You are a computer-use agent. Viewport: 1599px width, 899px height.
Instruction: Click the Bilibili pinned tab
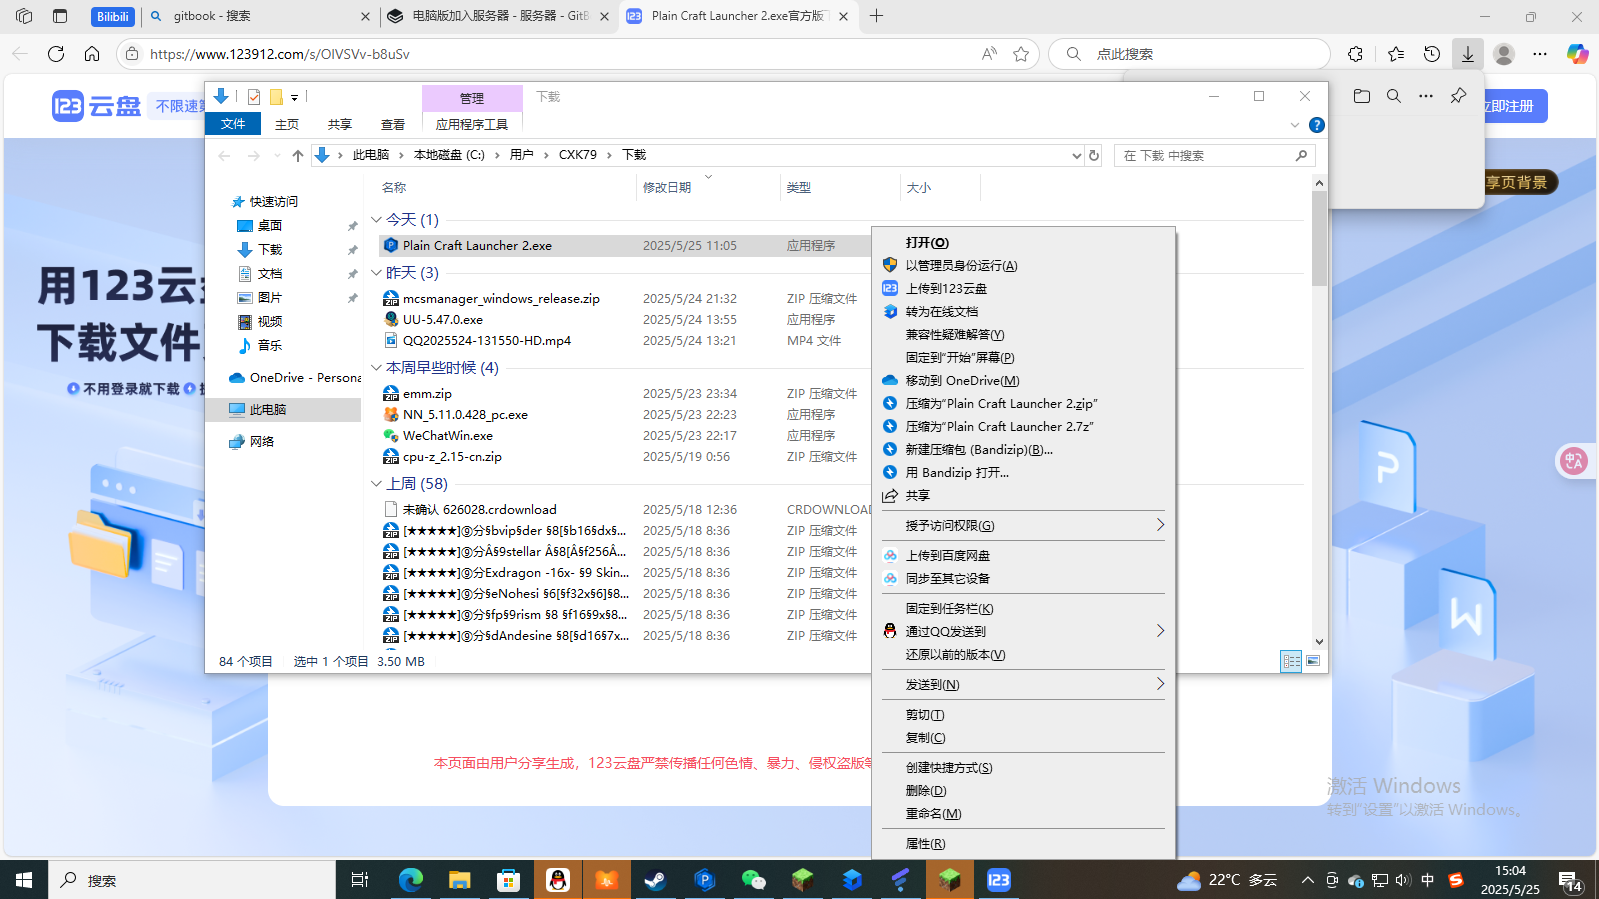tap(112, 16)
